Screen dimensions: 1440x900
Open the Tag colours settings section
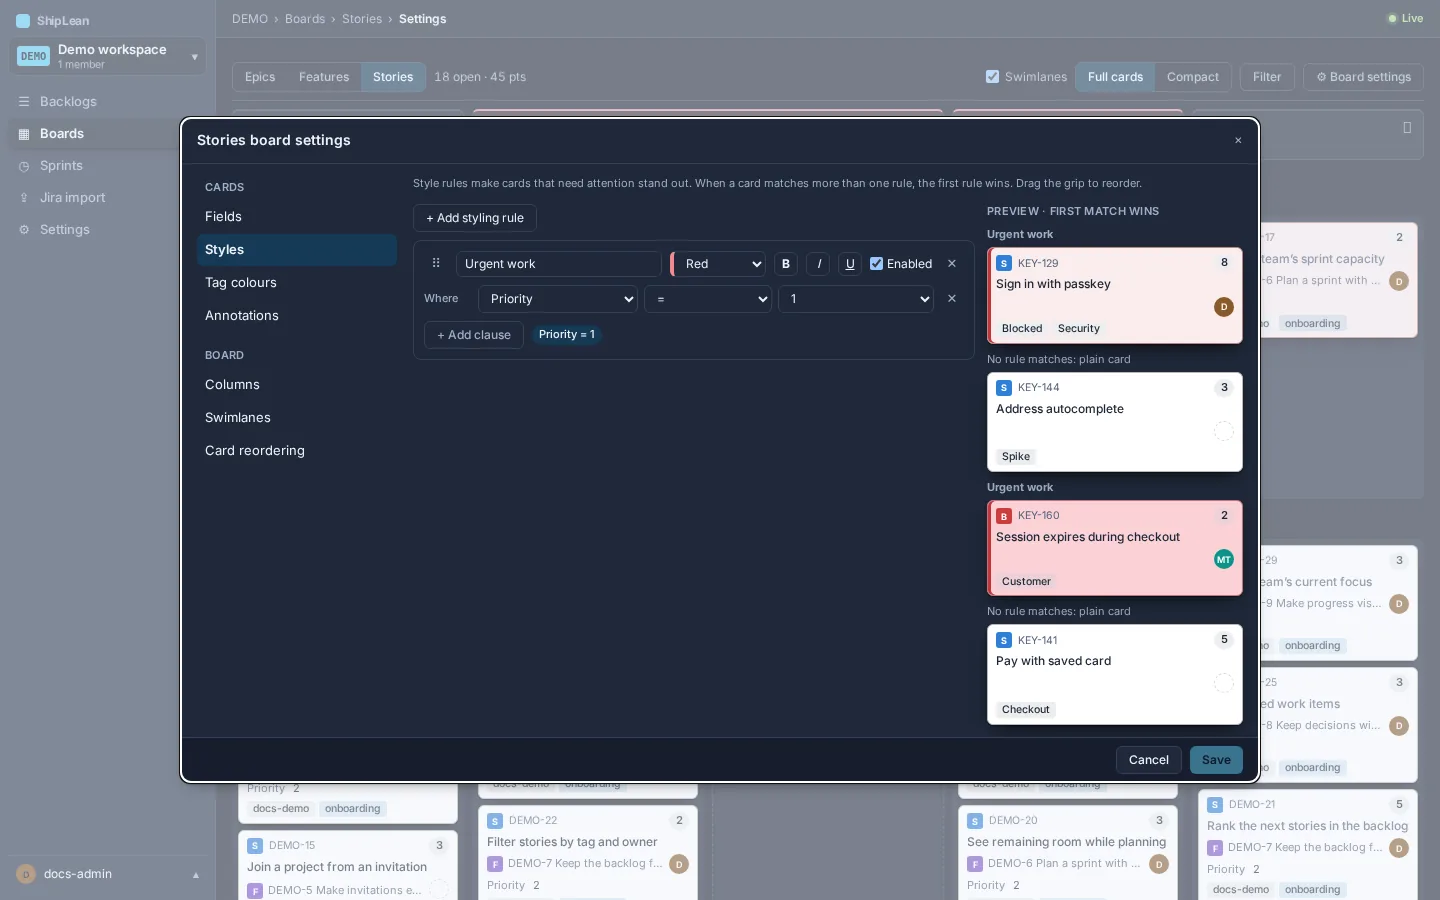[x=297, y=283]
